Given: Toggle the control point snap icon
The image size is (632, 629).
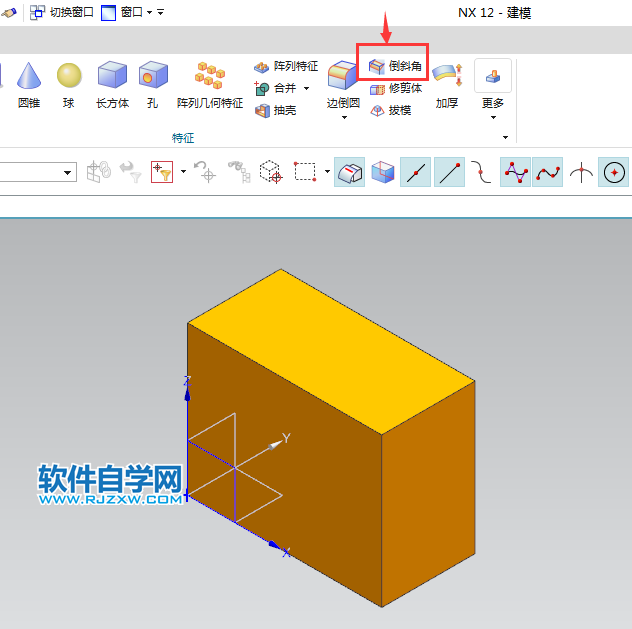Looking at the screenshot, I should pos(515,172).
